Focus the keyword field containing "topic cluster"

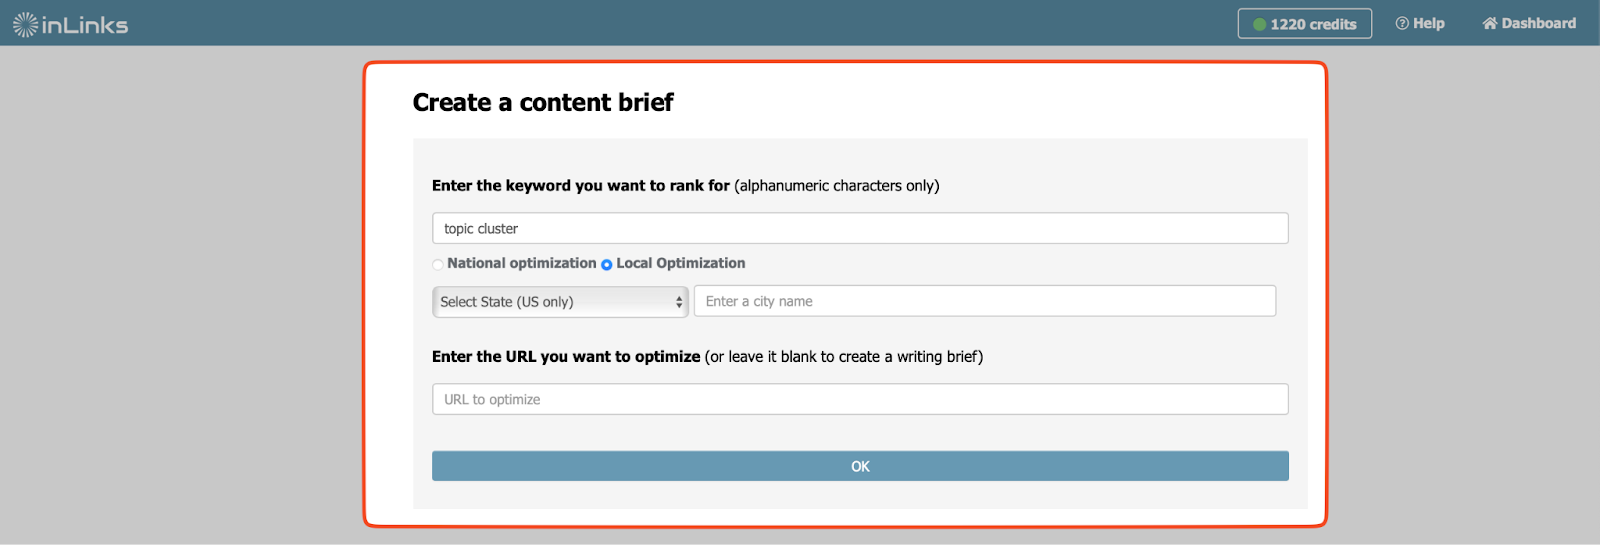click(x=860, y=228)
